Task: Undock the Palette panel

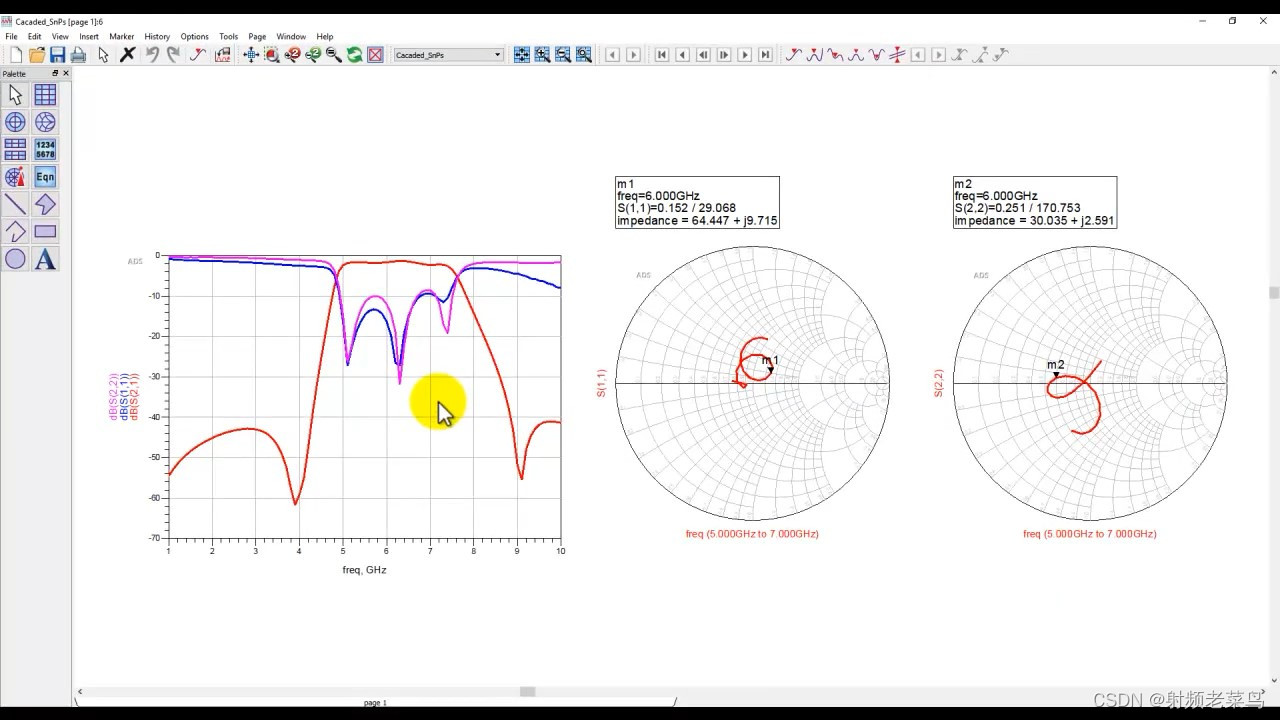Action: [55, 73]
